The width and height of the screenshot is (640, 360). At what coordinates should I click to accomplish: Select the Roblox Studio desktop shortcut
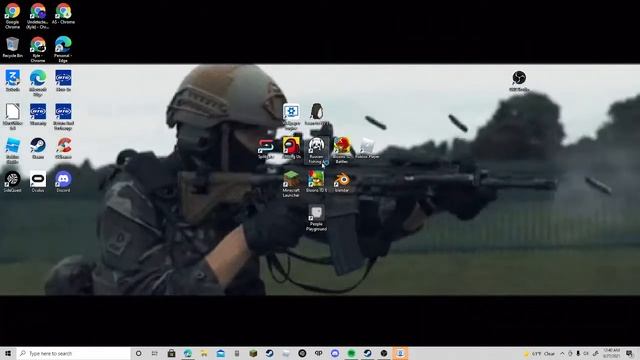pos(12,151)
